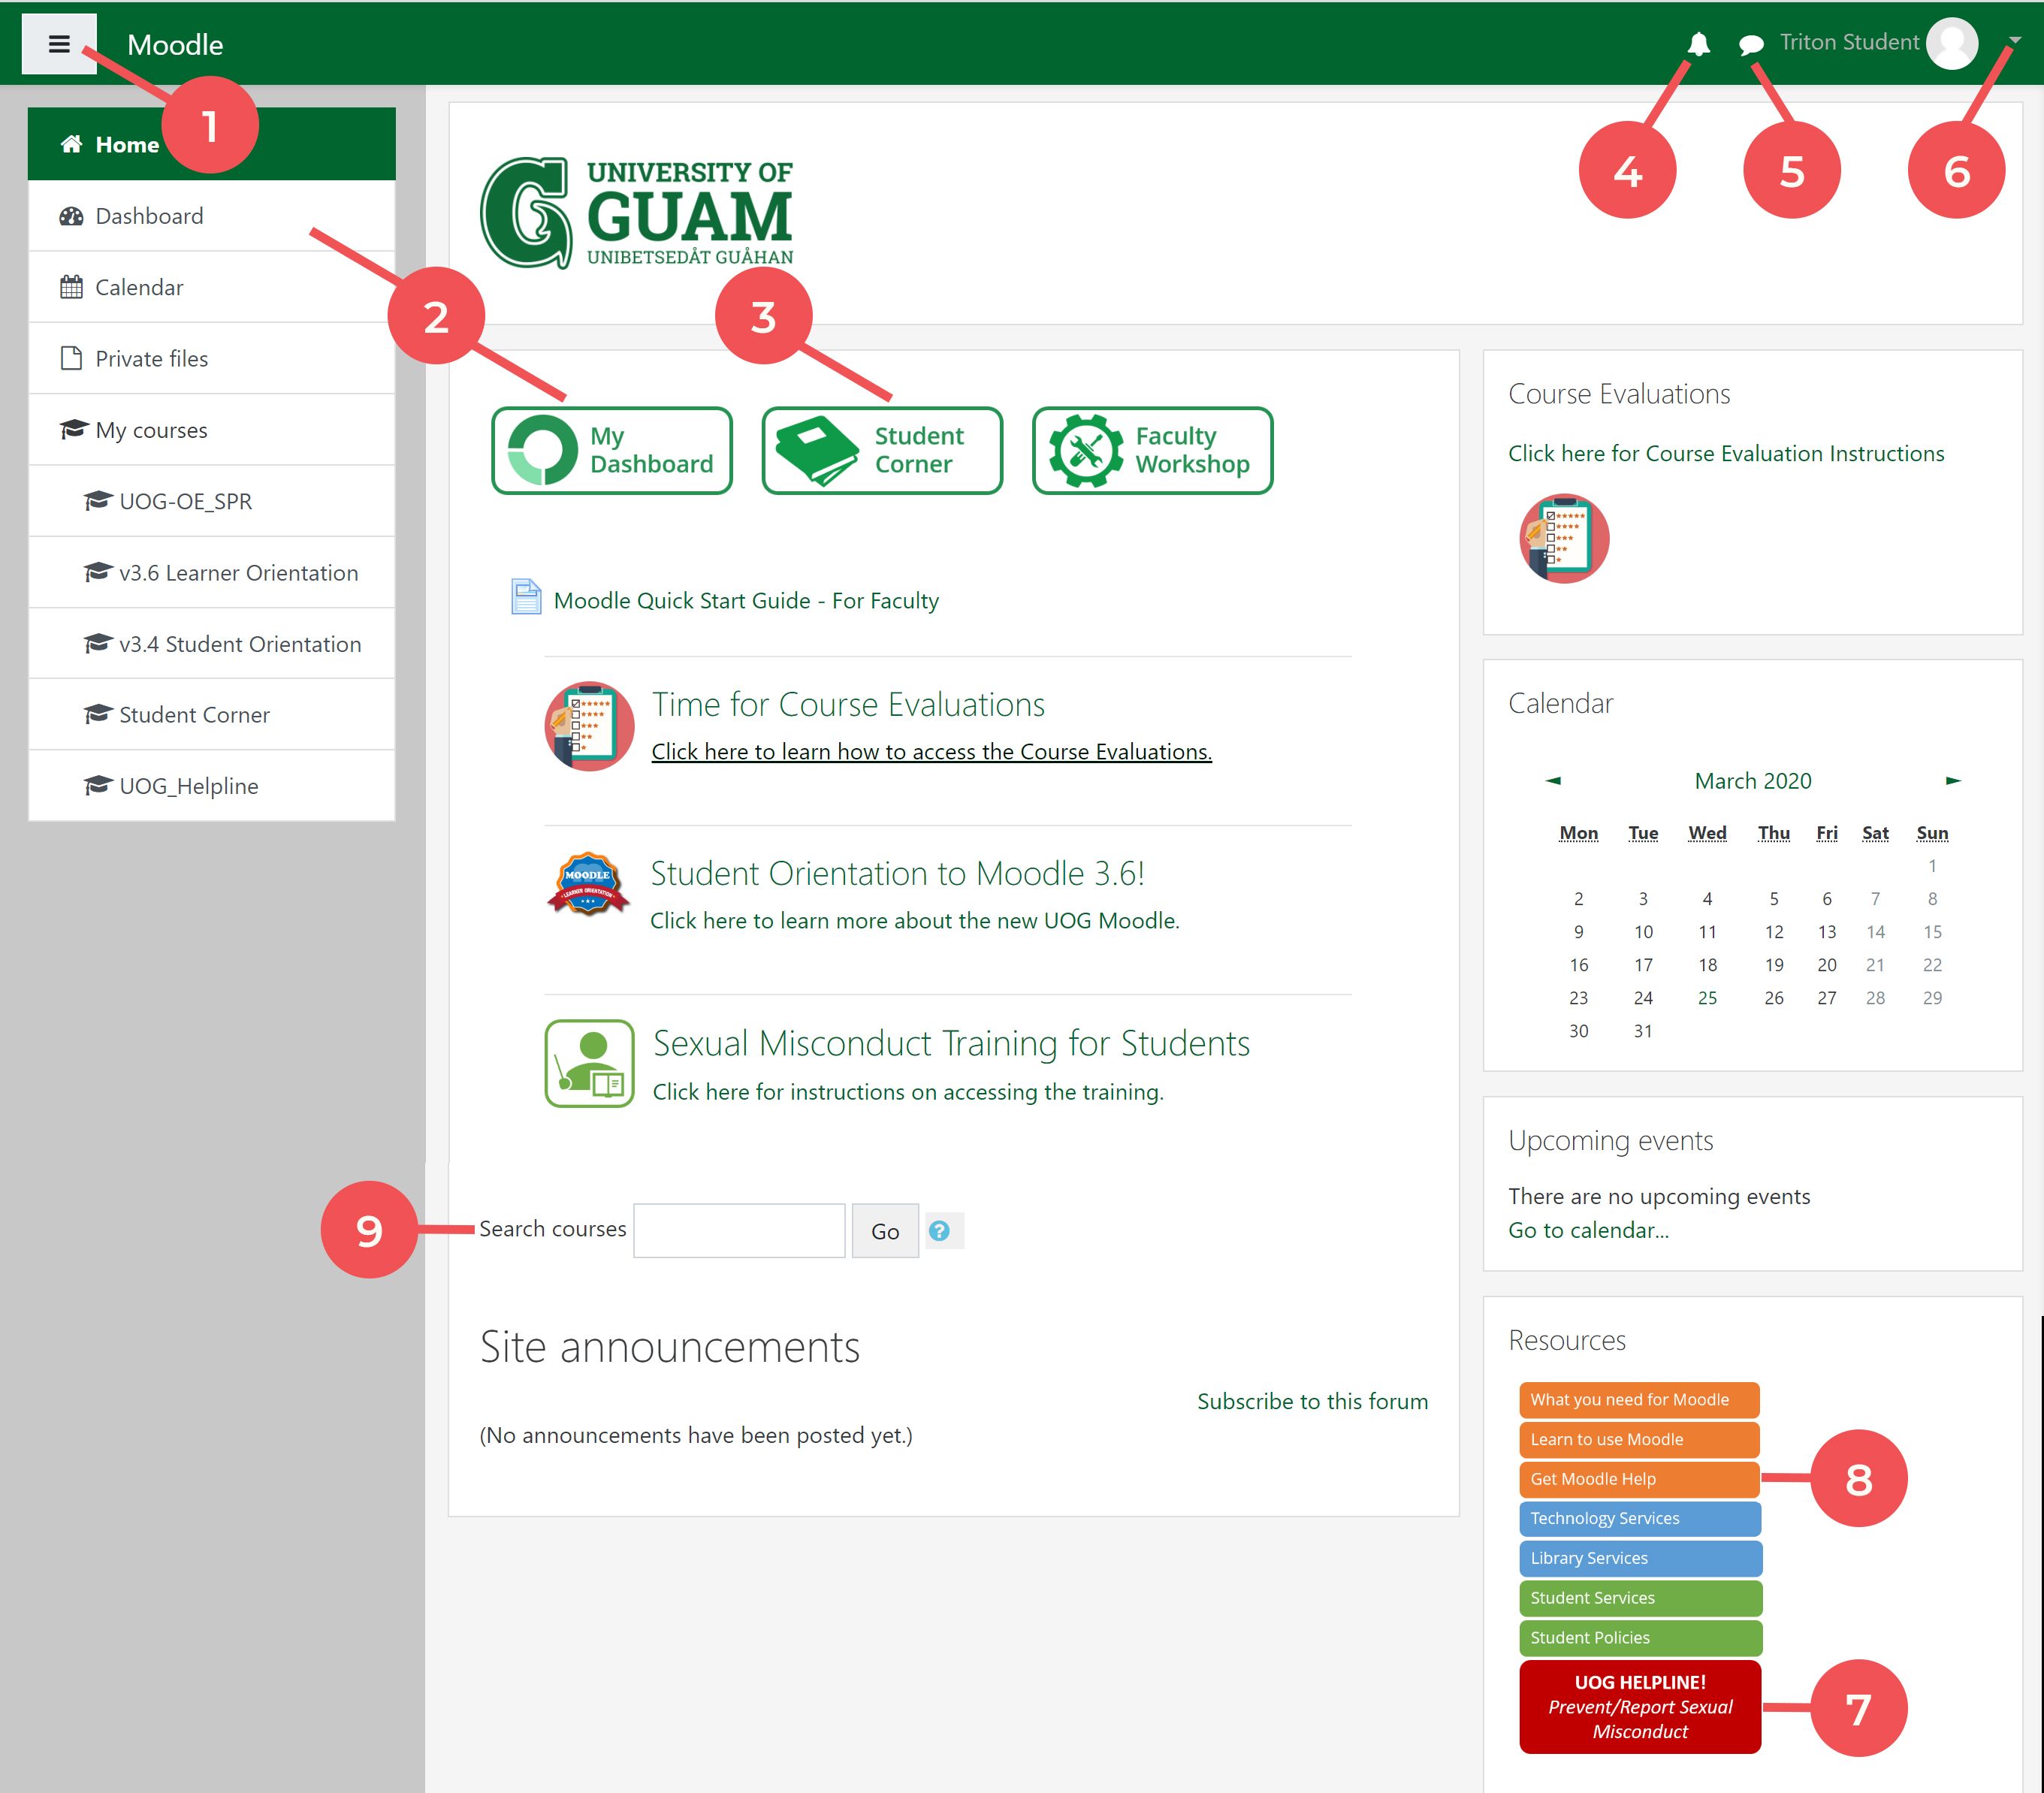This screenshot has width=2044, height=1793.
Task: Click instructions on accessing the training
Action: (908, 1092)
